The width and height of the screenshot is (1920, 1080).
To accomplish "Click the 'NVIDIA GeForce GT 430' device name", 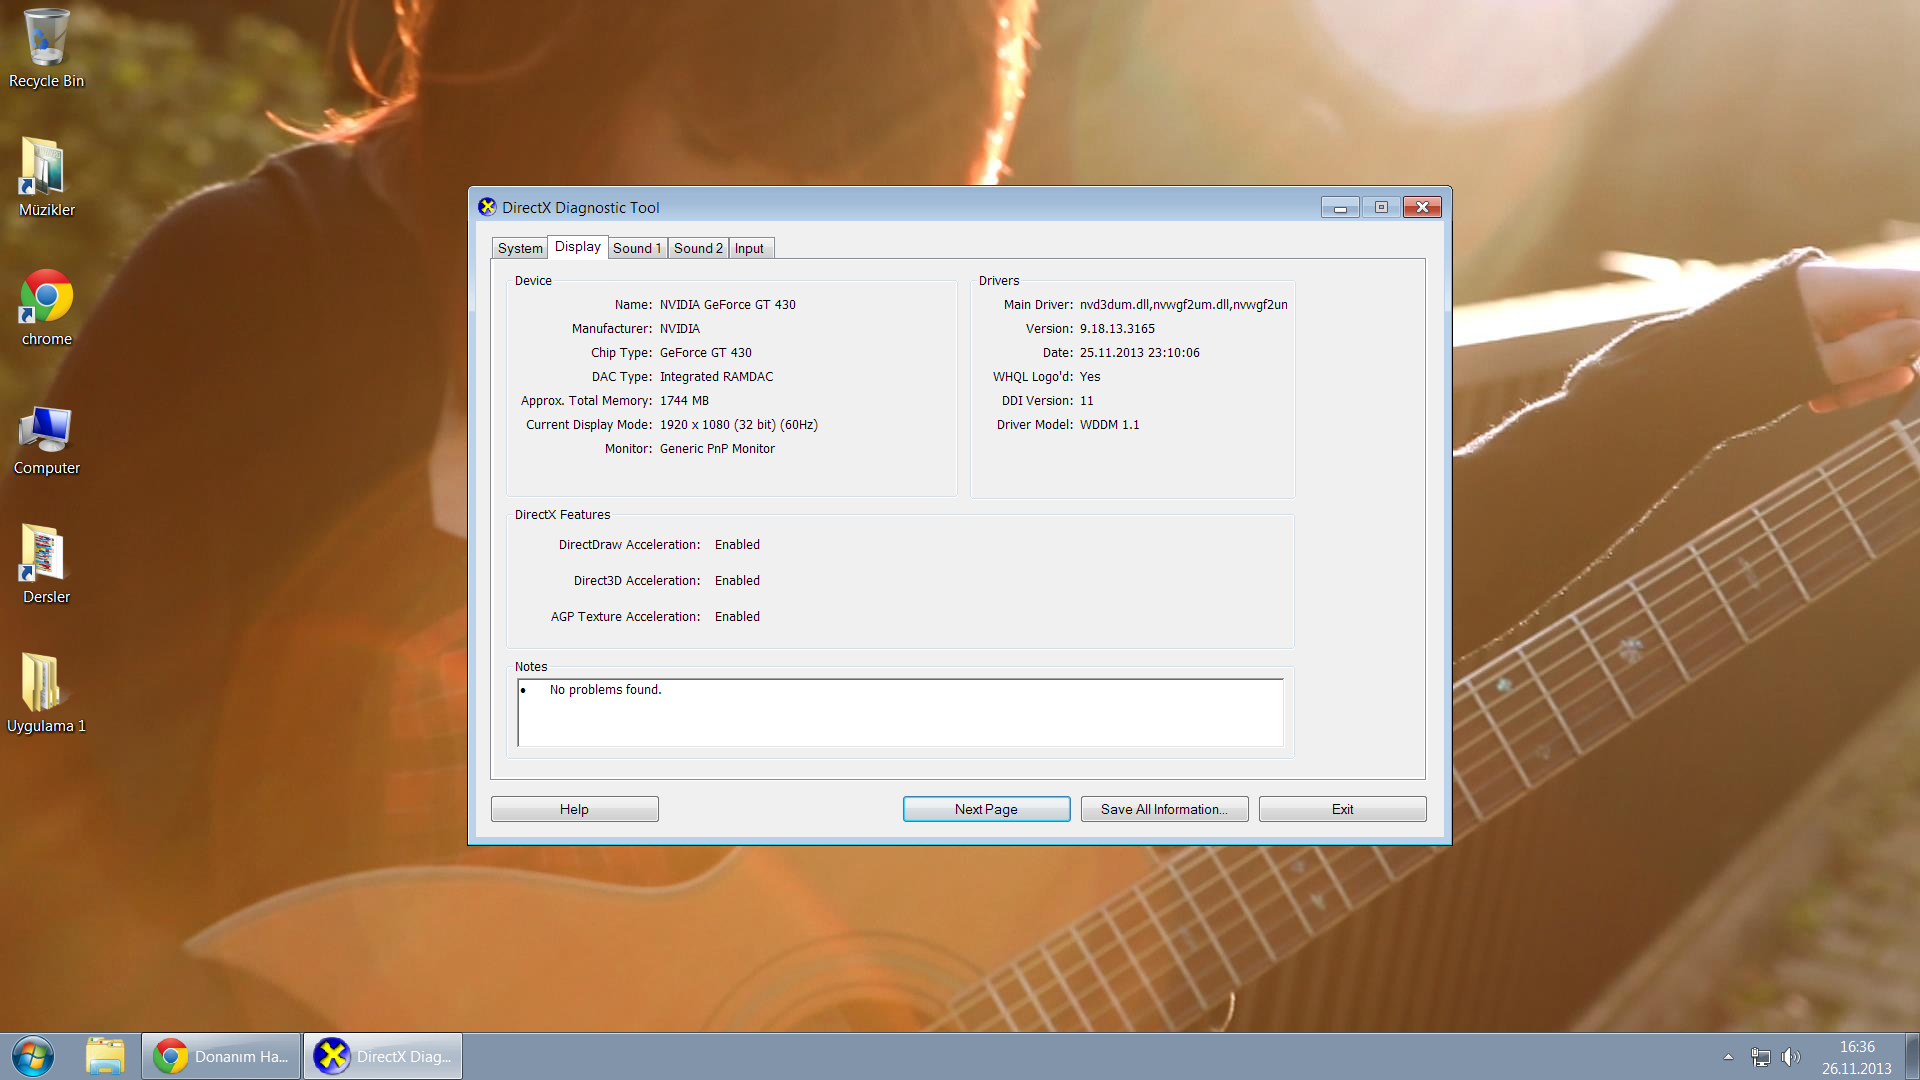I will 728,305.
